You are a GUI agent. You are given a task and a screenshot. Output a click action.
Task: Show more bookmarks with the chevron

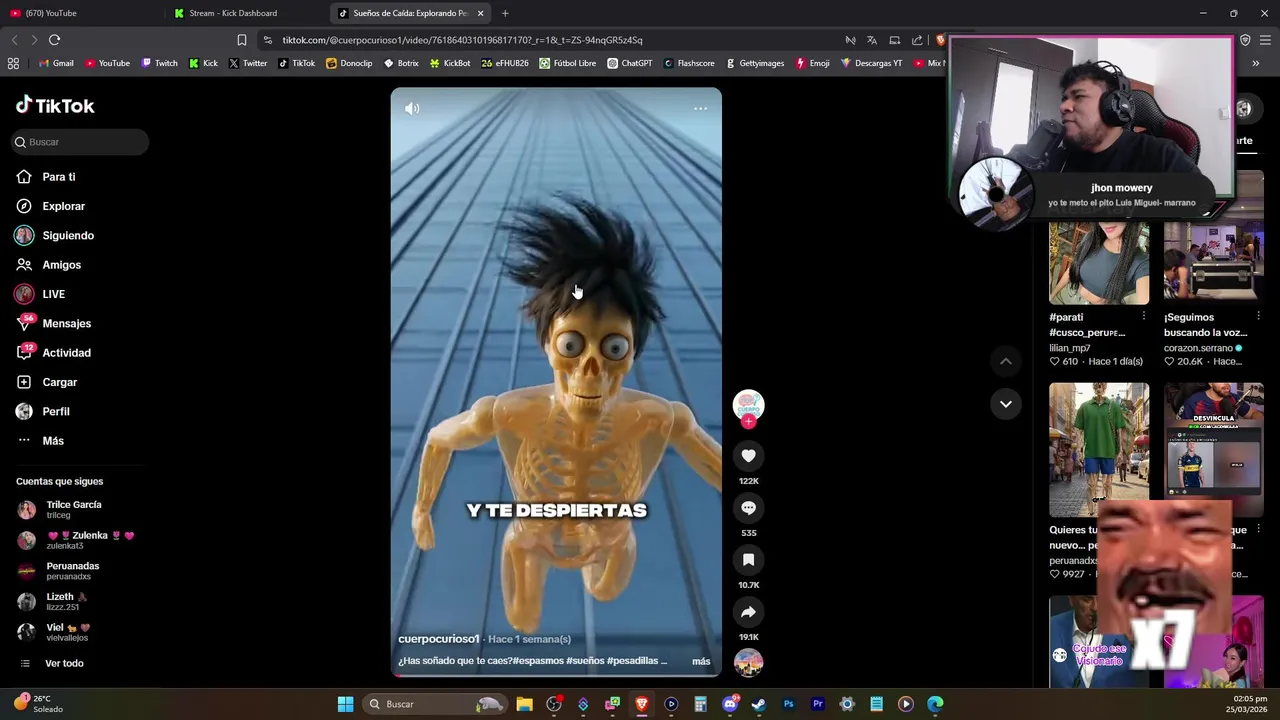pos(1255,63)
